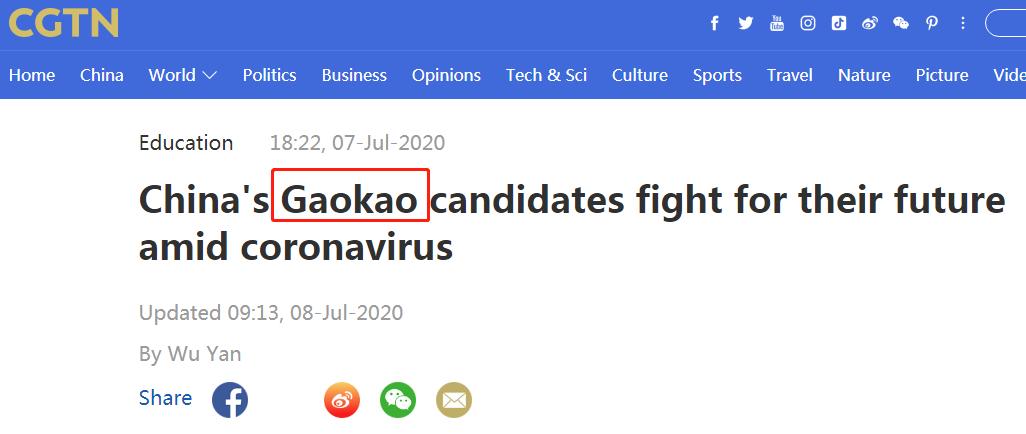Open CGTN's YouTube channel icon
The height and width of the screenshot is (434, 1026).
pos(776,23)
